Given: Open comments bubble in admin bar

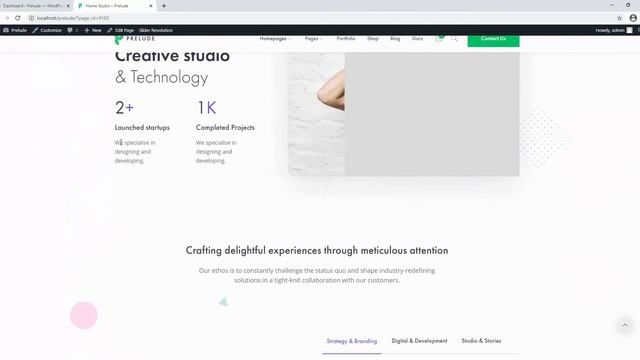Looking at the screenshot, I should click(72, 30).
